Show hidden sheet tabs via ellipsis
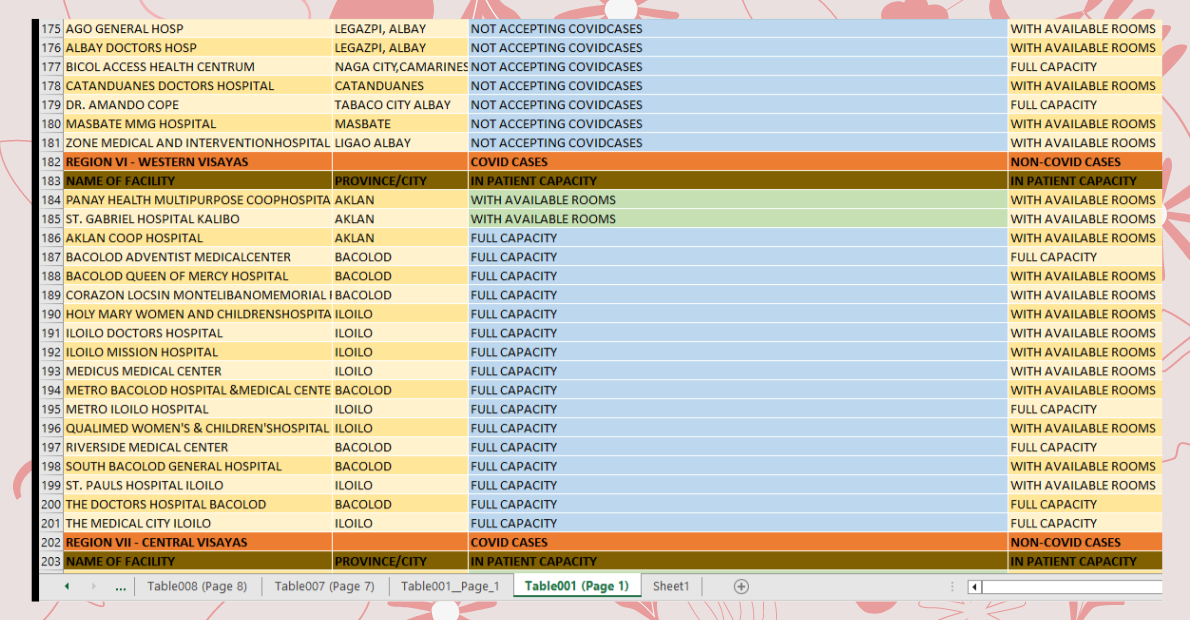This screenshot has width=1190, height=620. click(120, 586)
